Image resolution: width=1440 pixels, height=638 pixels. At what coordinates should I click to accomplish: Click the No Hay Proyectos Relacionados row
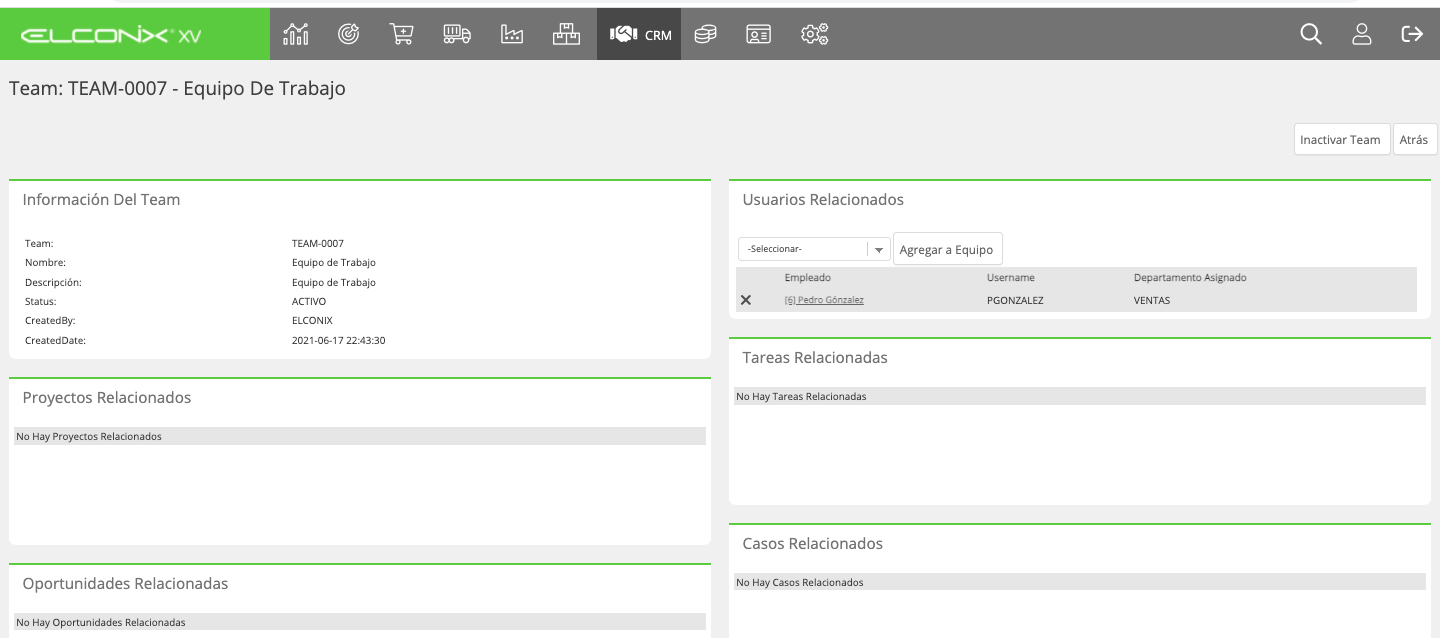[x=360, y=436]
